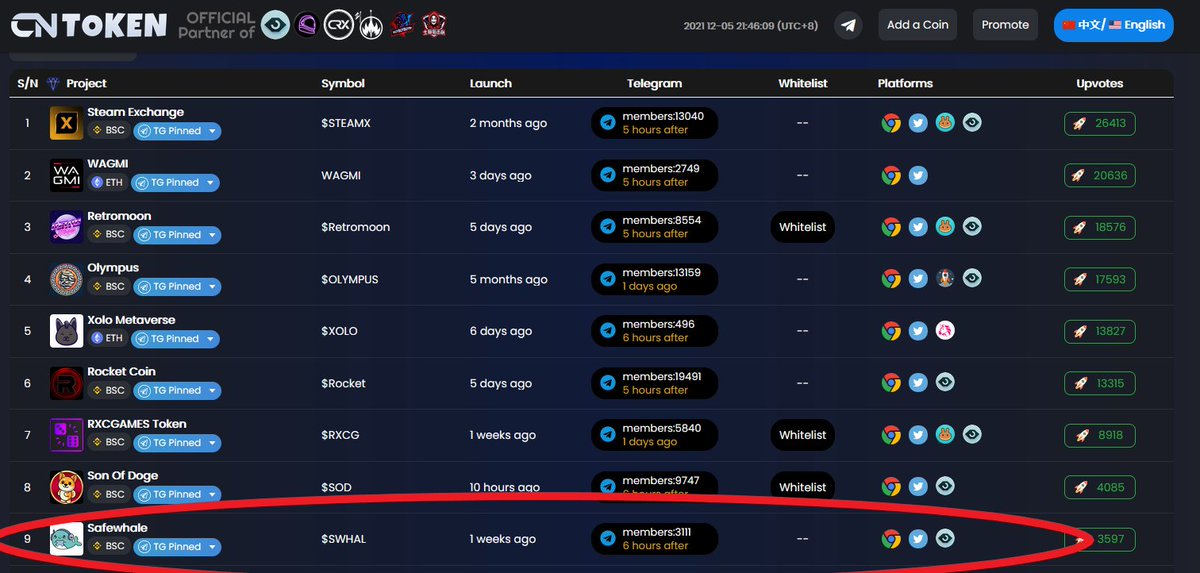Click the Promote button
Image resolution: width=1200 pixels, height=573 pixels.
pyautogui.click(x=1005, y=25)
